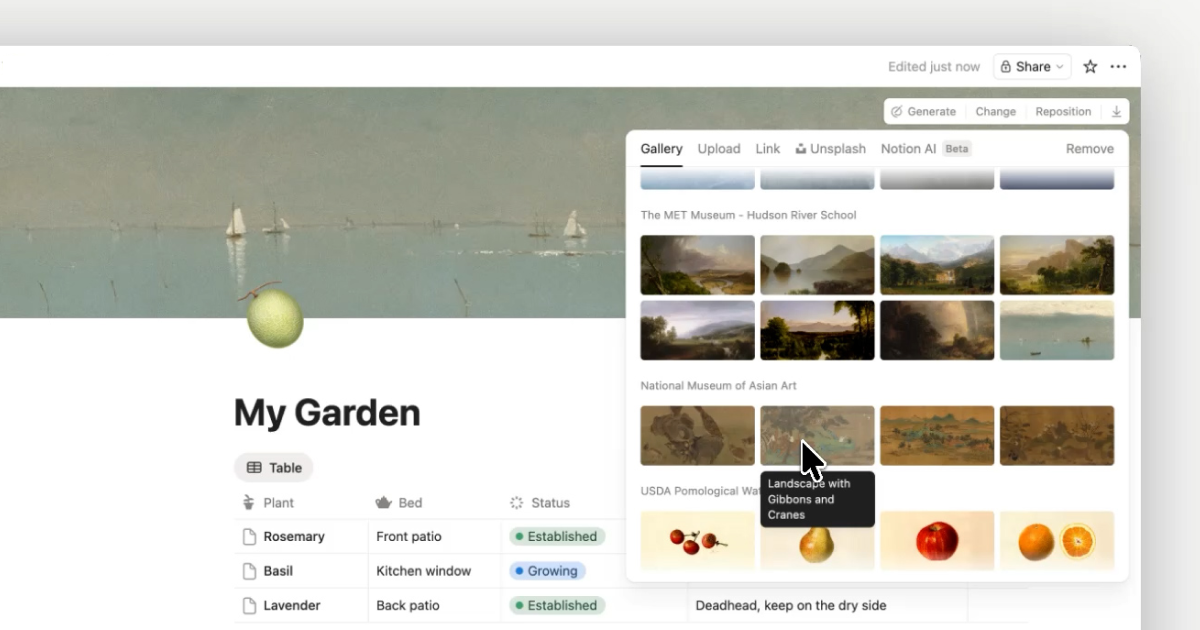Click Reposition cover button
Viewport: 1200px width, 630px height.
tap(1063, 112)
